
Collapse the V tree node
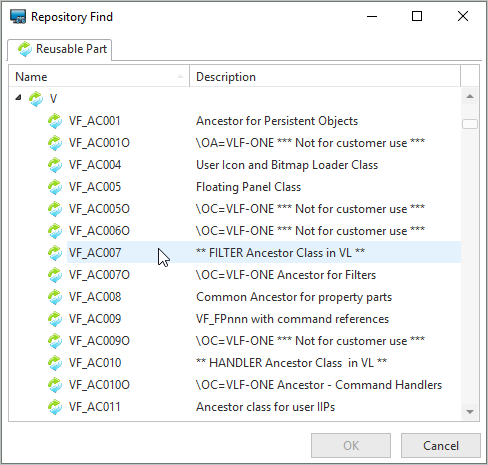pyautogui.click(x=18, y=97)
